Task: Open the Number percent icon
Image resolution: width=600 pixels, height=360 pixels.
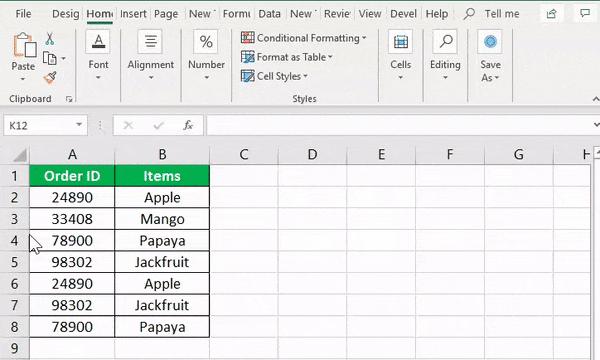Action: tap(206, 41)
